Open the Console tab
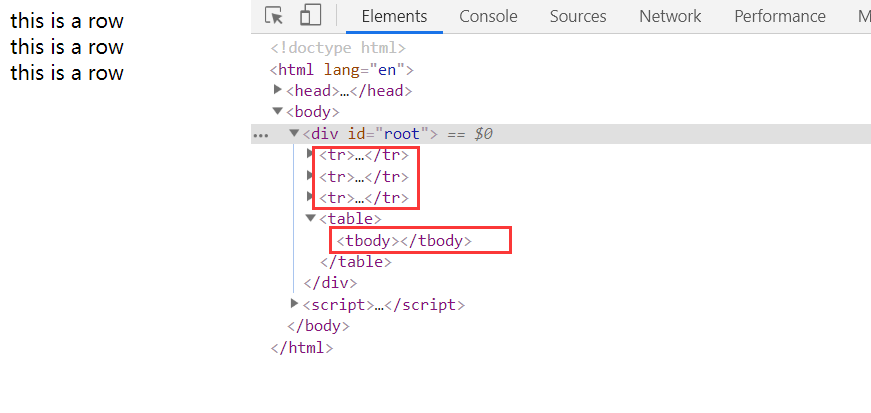This screenshot has height=413, width=871. 488,17
